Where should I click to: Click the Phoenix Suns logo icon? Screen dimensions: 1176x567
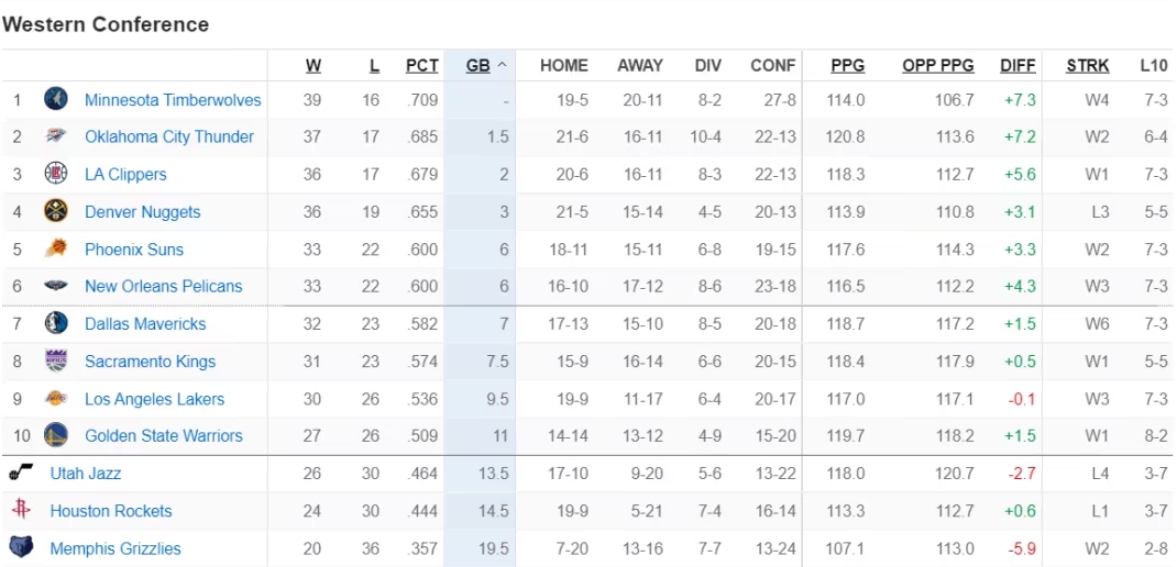(56, 249)
